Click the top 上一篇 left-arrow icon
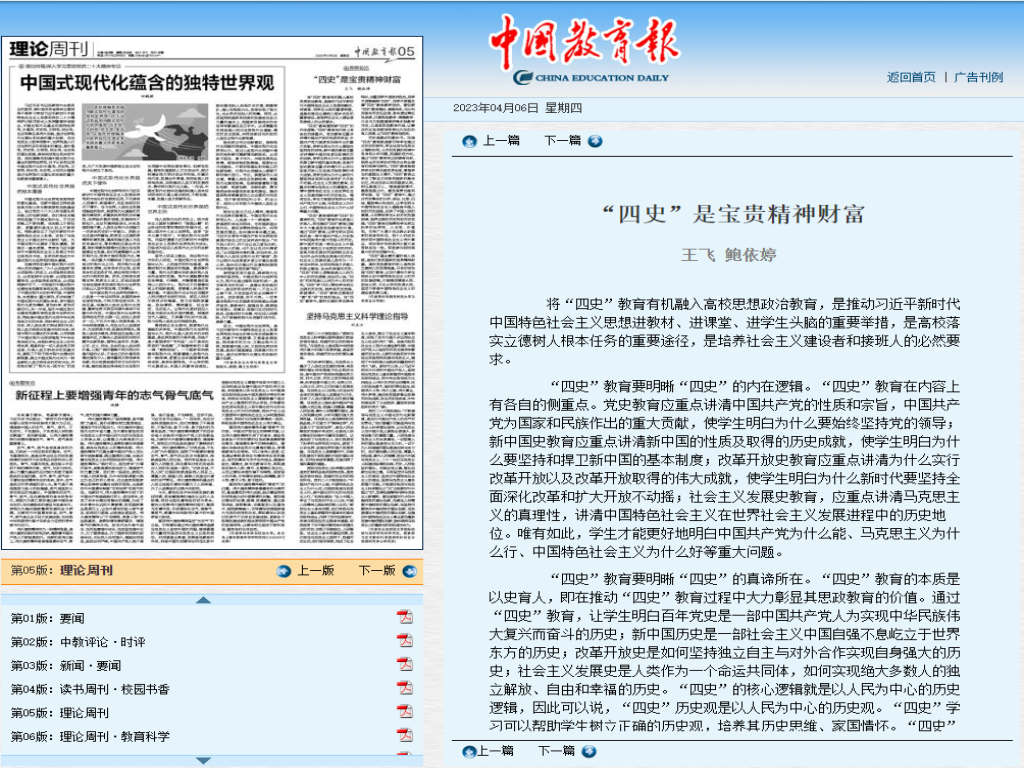 tap(469, 141)
